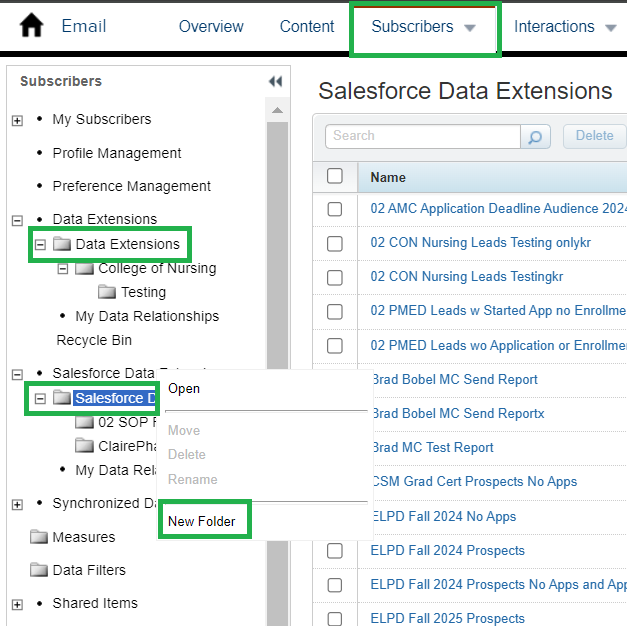Click the tree panel scrollbar thumb
The height and width of the screenshot is (626, 627).
click(277, 244)
